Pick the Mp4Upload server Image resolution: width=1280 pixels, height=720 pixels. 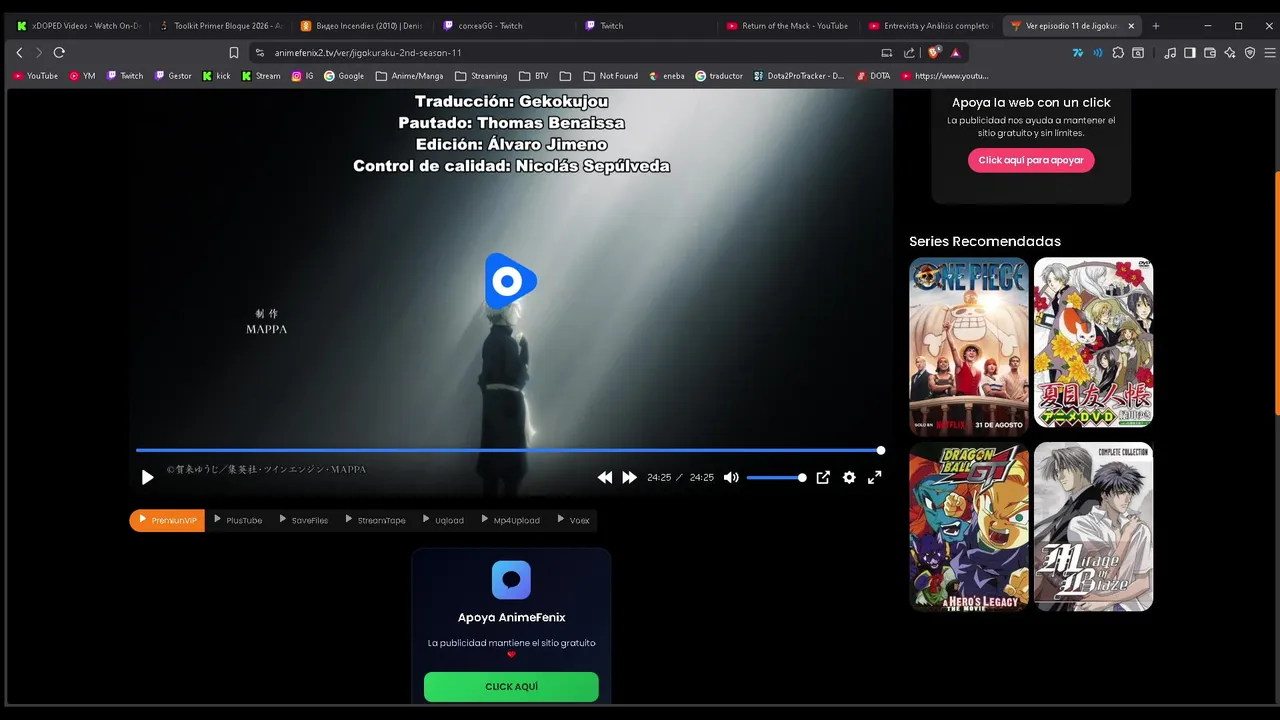click(x=510, y=520)
